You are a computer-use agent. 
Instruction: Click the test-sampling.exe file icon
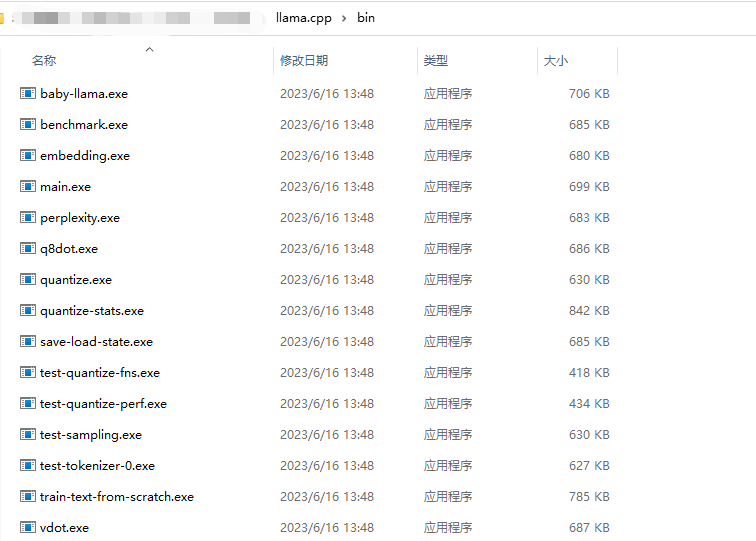point(27,434)
